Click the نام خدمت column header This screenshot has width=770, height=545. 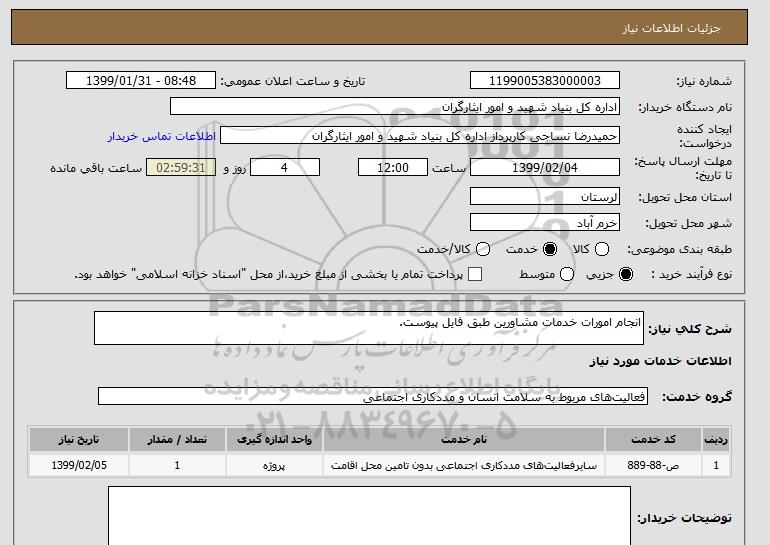[464, 439]
